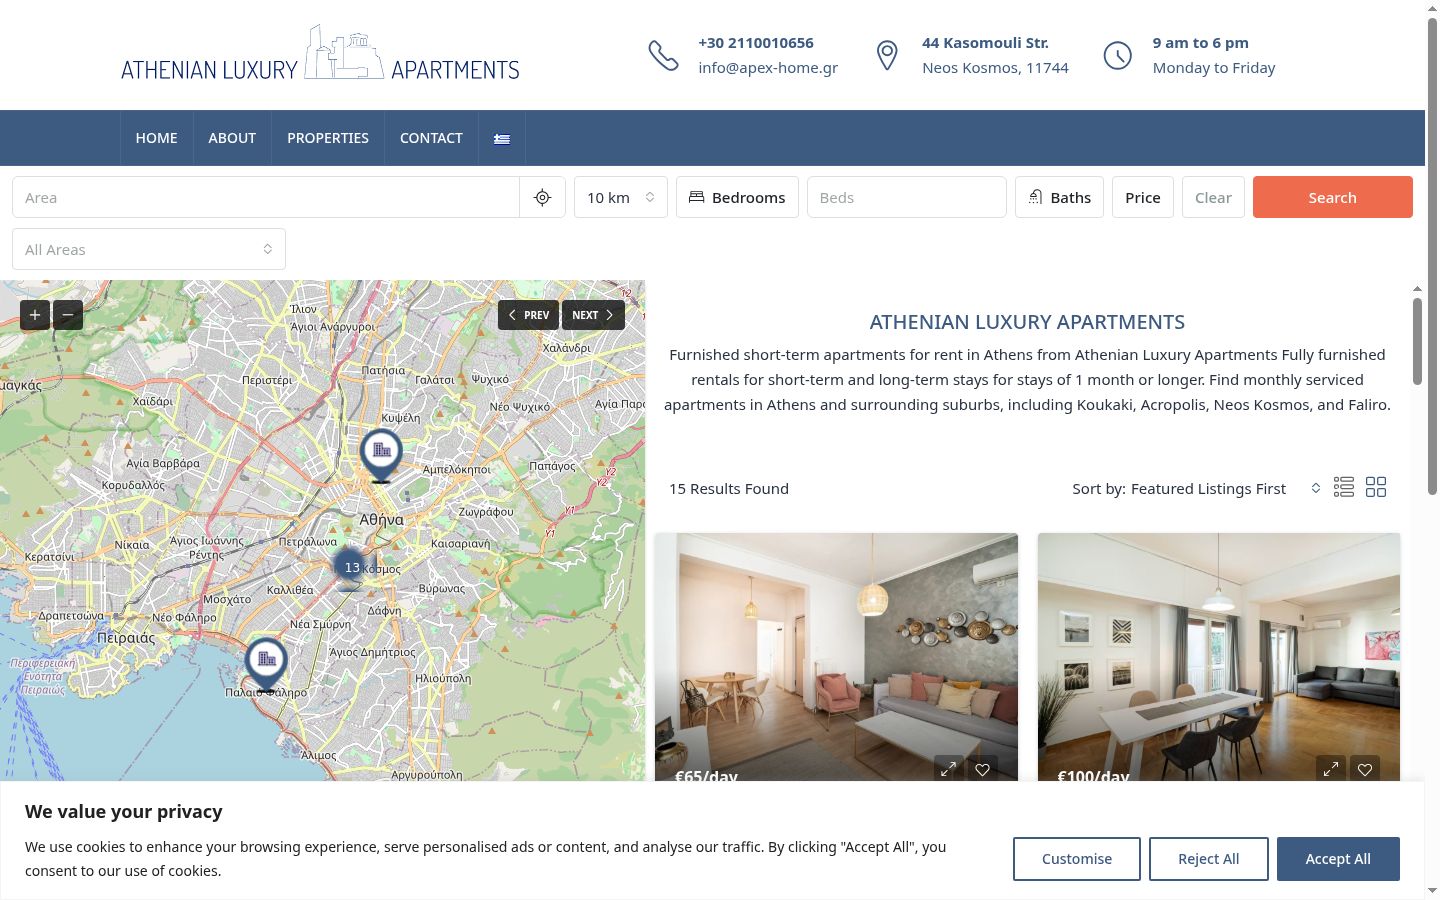
Task: Expand fullscreen icon on €100/day listing
Action: click(1331, 768)
